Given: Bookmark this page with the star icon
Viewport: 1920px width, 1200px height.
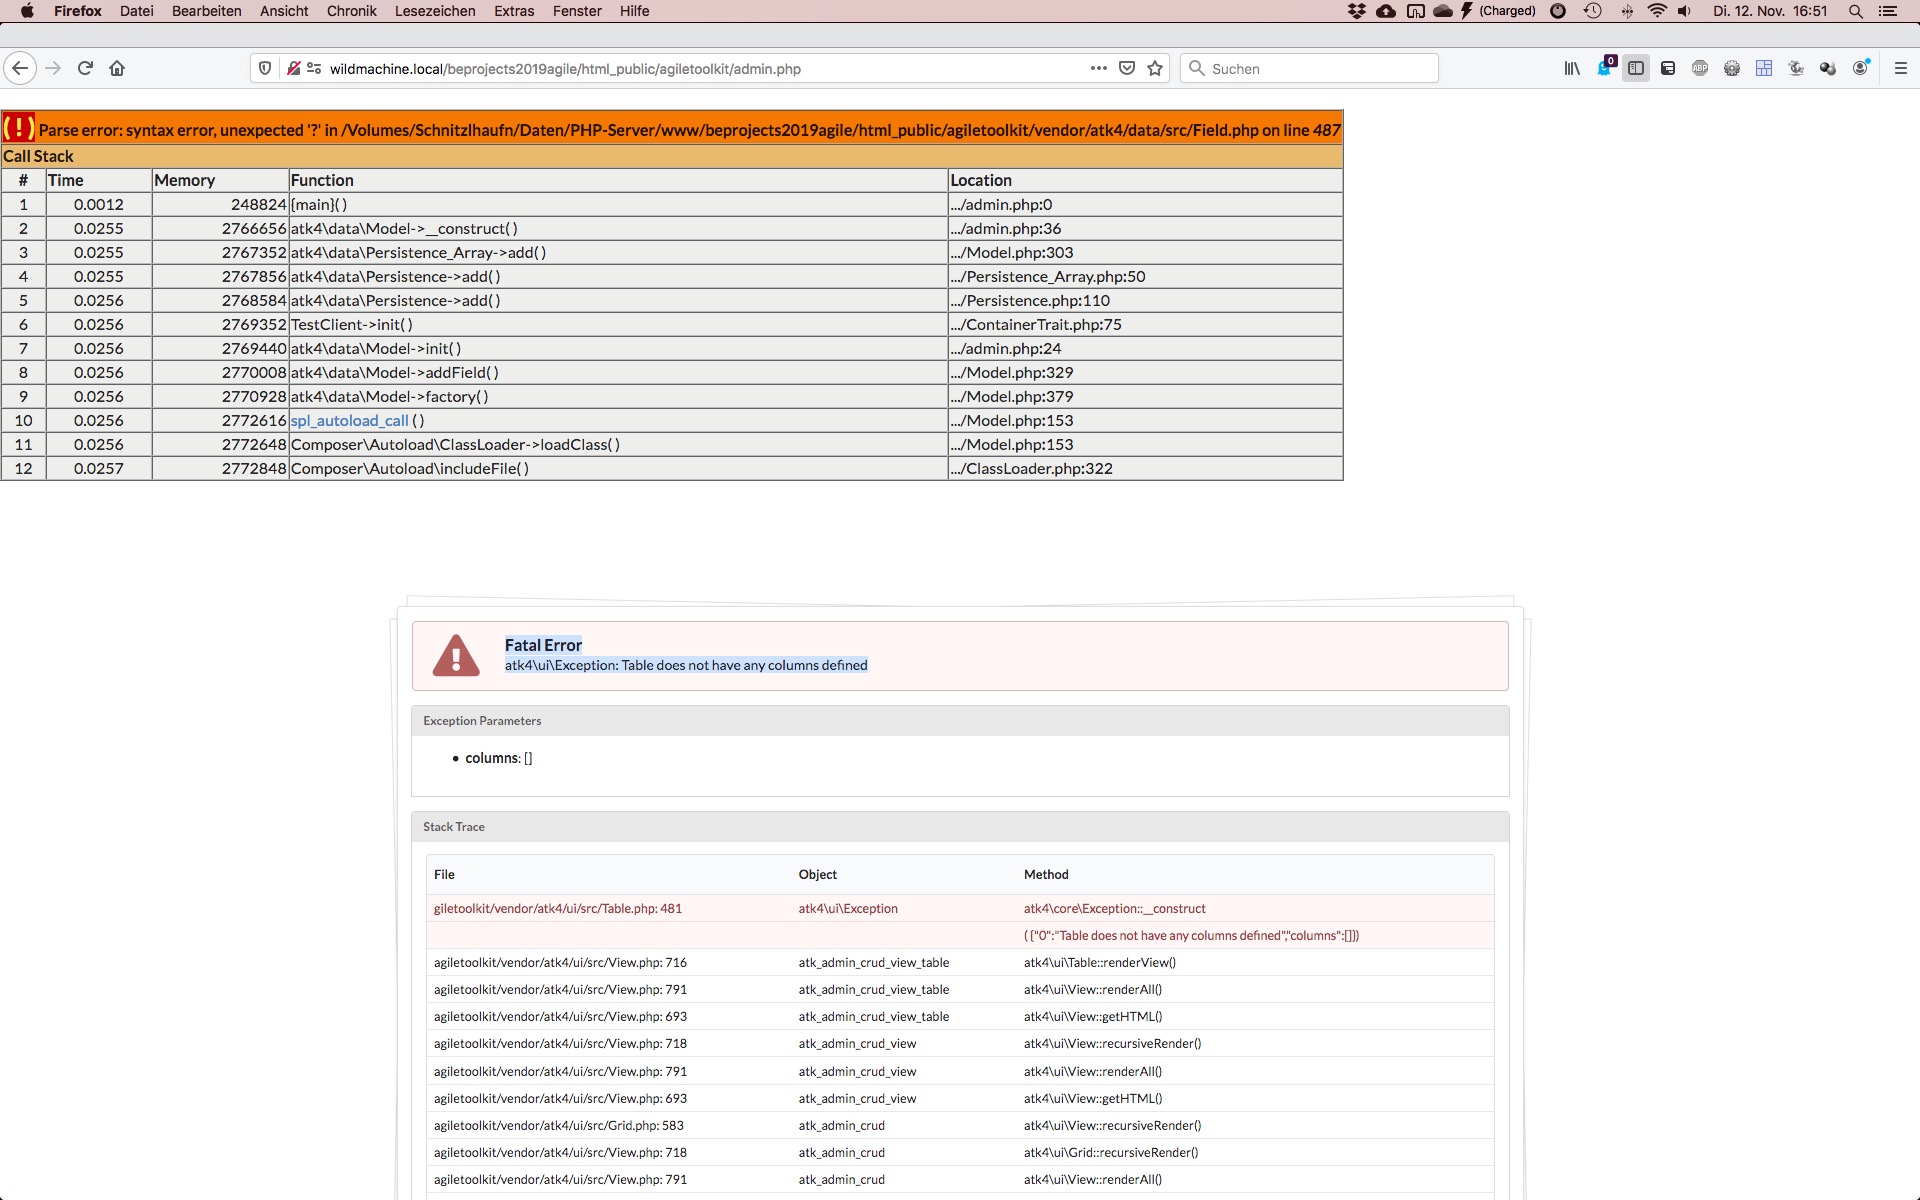Looking at the screenshot, I should [x=1155, y=68].
